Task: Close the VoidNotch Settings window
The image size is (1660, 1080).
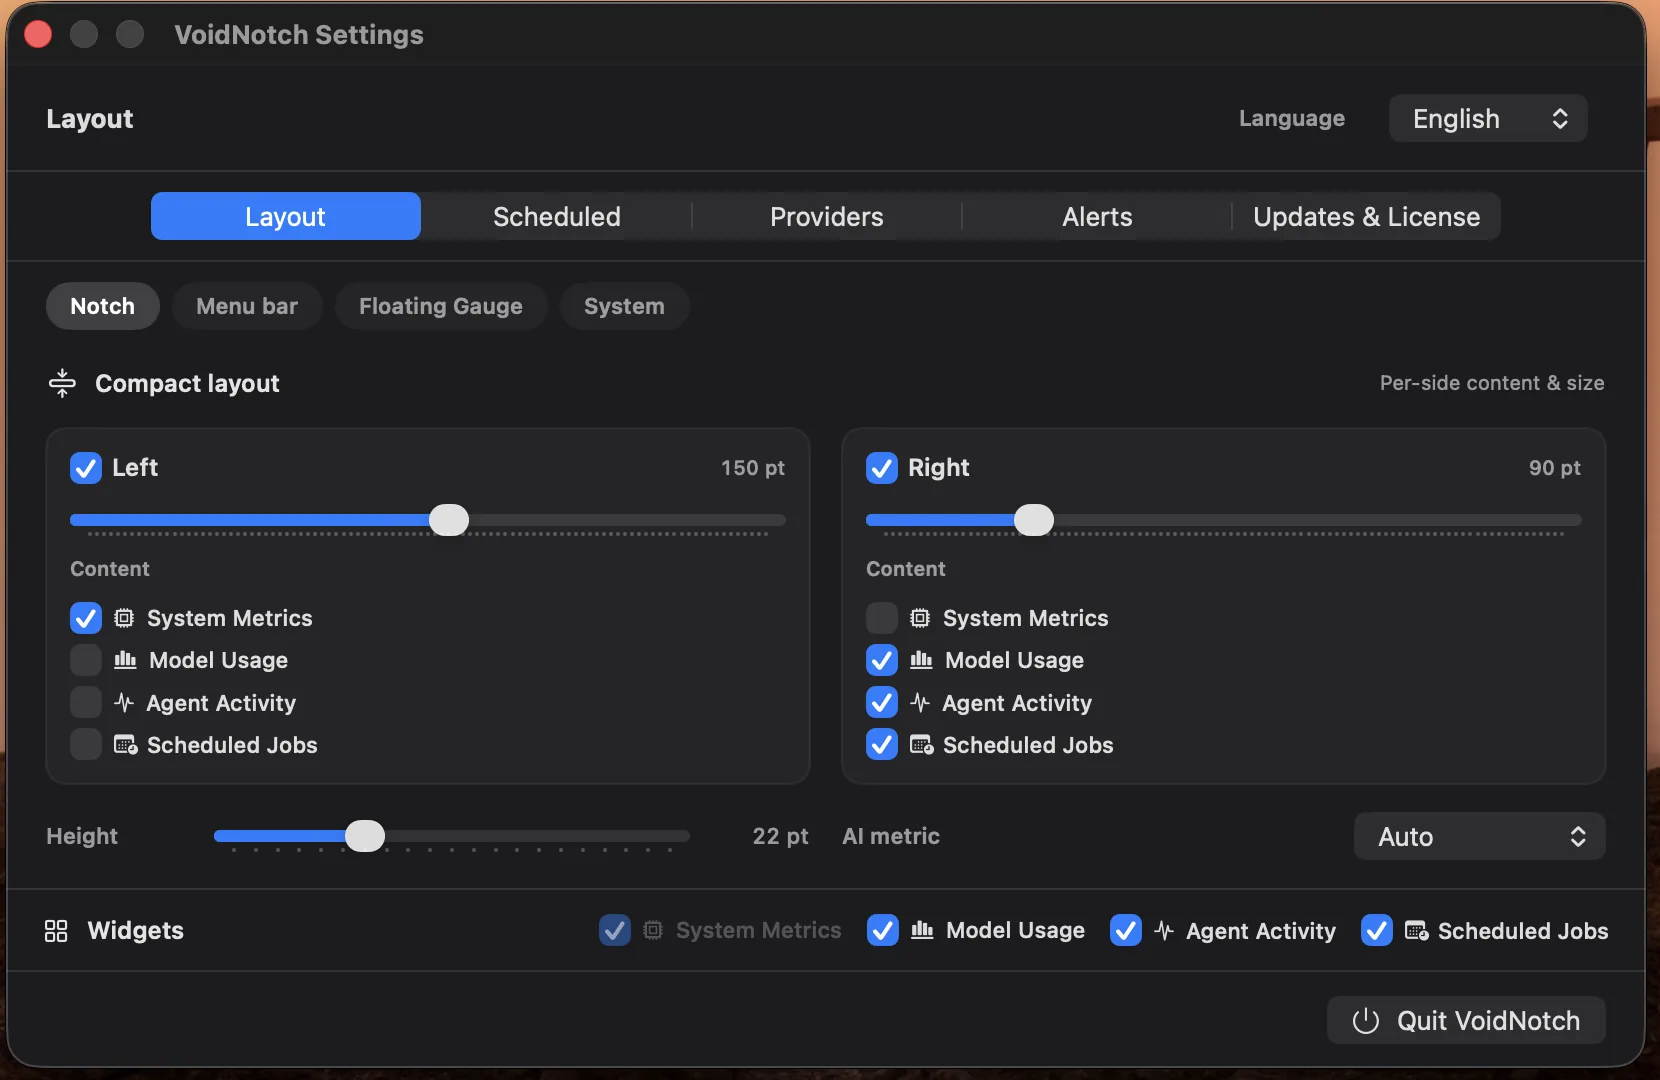Action: pos(38,34)
